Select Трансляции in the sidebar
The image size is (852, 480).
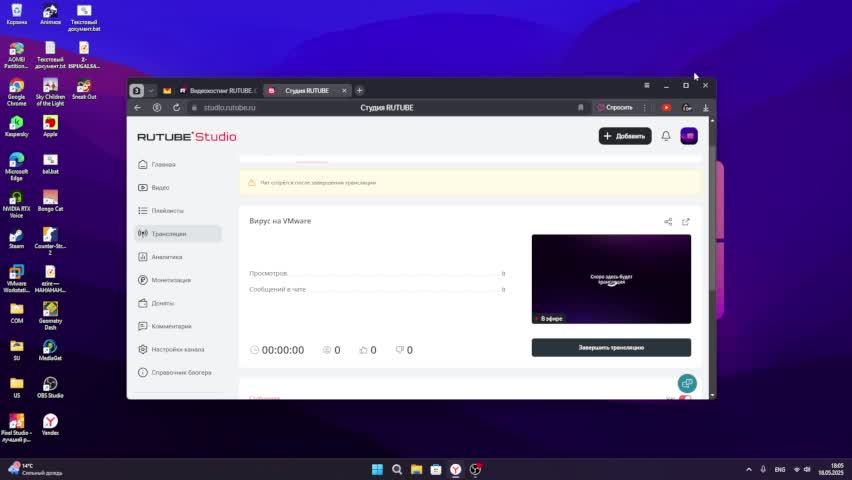click(179, 234)
